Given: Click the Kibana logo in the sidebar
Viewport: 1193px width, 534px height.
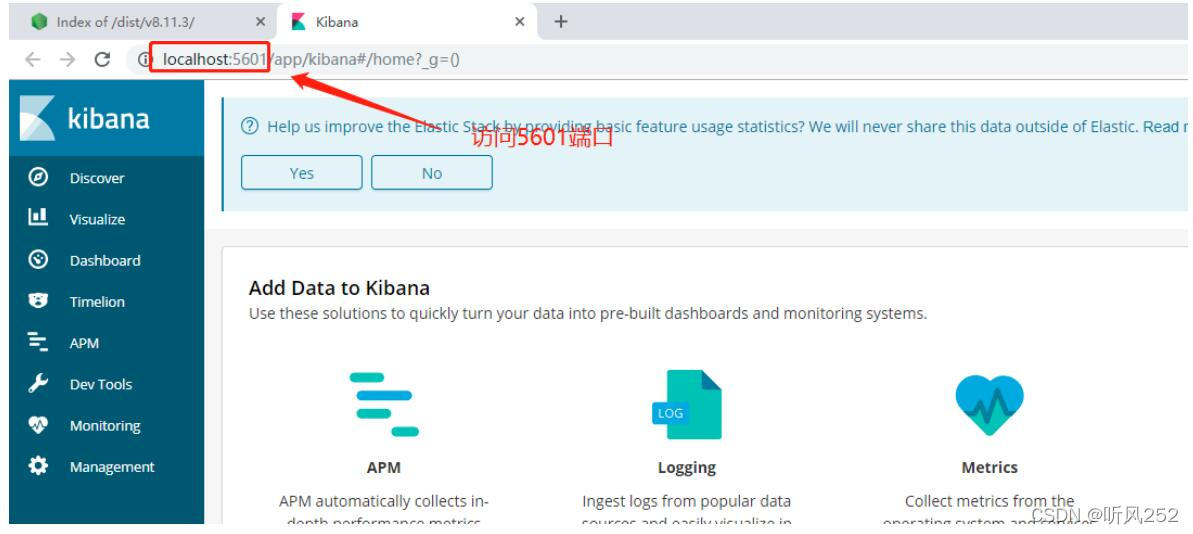Looking at the screenshot, I should click(37, 118).
